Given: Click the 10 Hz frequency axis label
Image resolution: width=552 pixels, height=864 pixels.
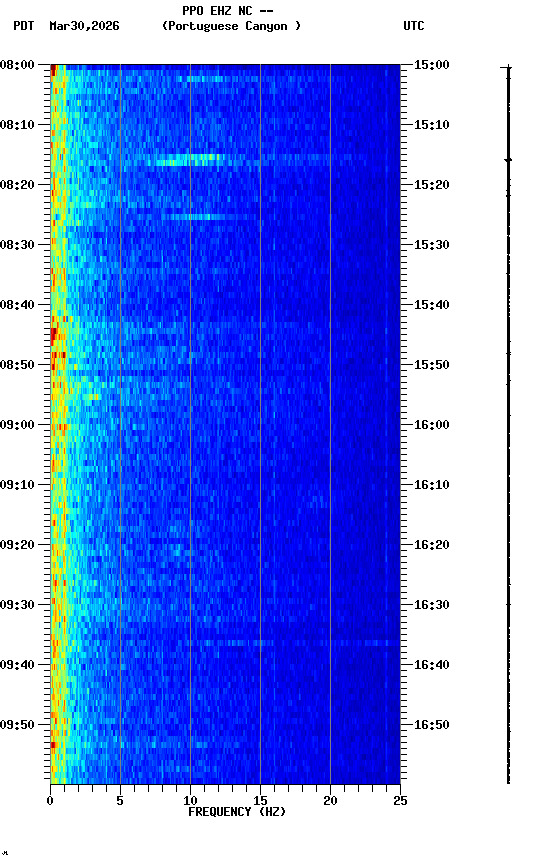Looking at the screenshot, I should [190, 801].
